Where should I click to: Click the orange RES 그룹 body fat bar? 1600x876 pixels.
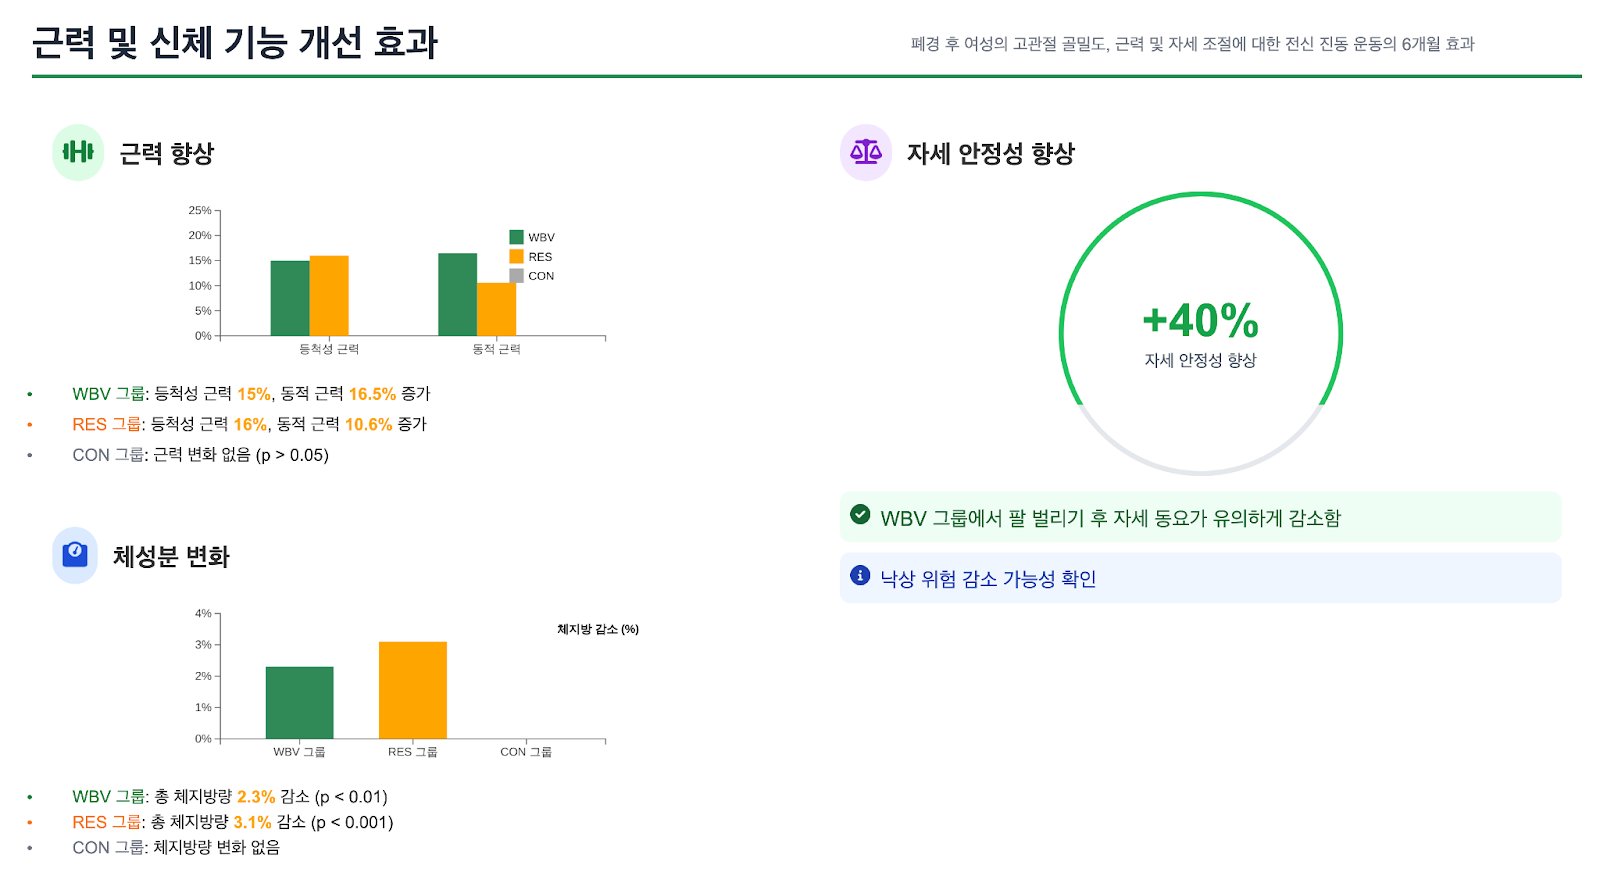coord(413,690)
